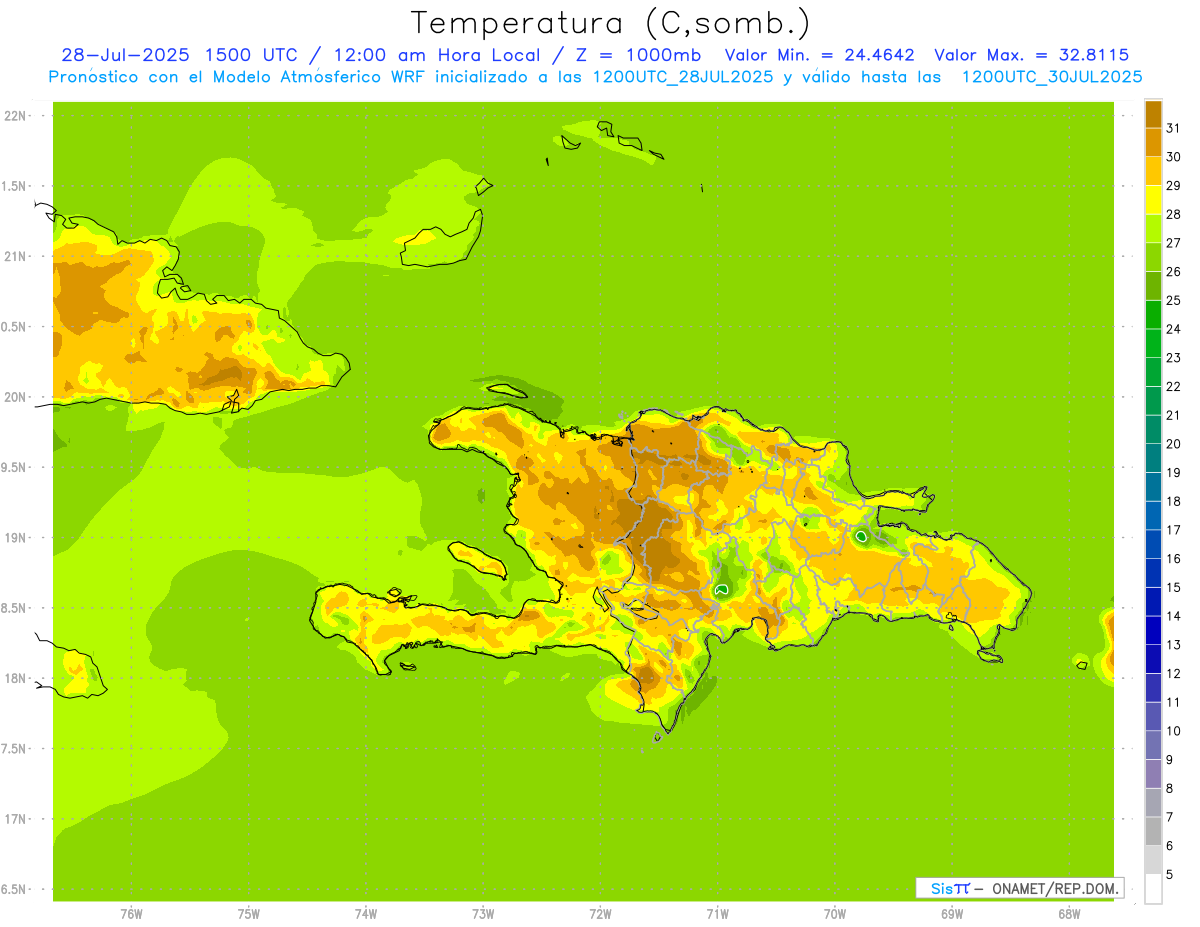
Task: Click legend value "5"
Action: point(1169,874)
